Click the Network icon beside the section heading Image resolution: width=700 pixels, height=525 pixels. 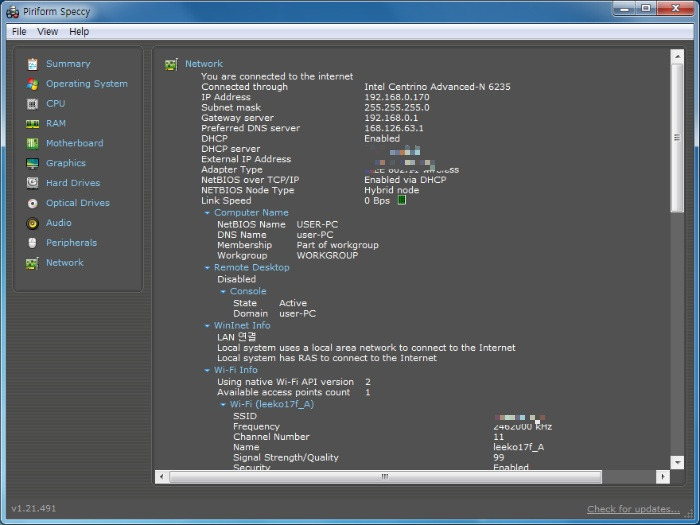coord(171,64)
